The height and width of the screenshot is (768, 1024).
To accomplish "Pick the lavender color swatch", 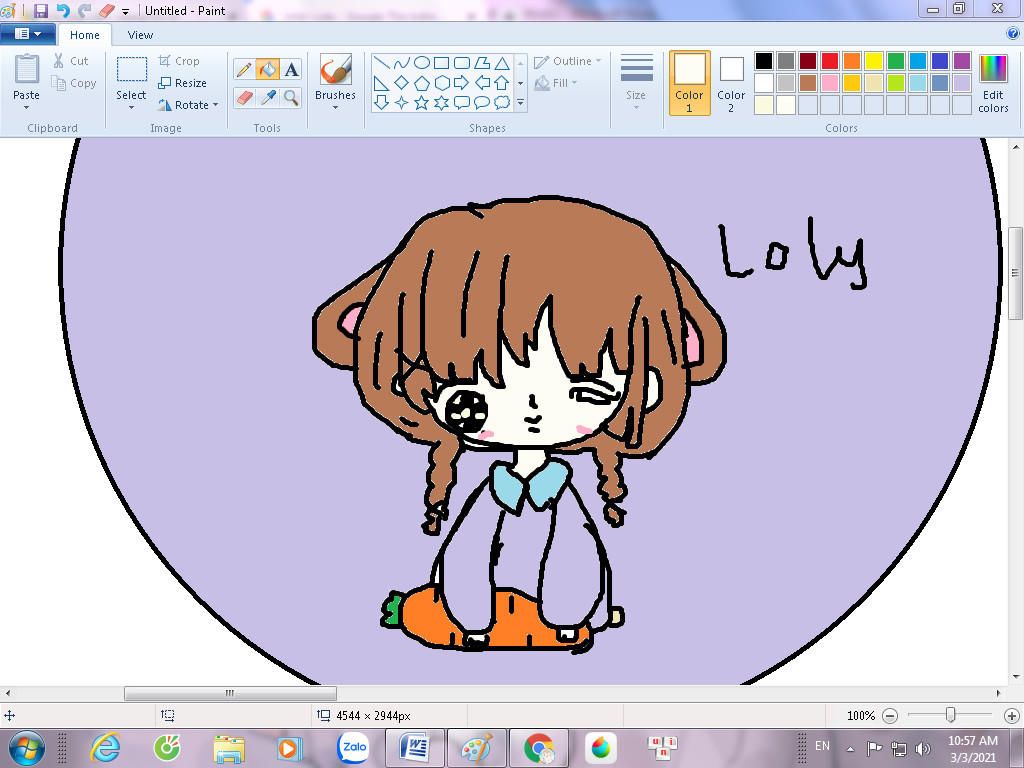I will click(961, 83).
